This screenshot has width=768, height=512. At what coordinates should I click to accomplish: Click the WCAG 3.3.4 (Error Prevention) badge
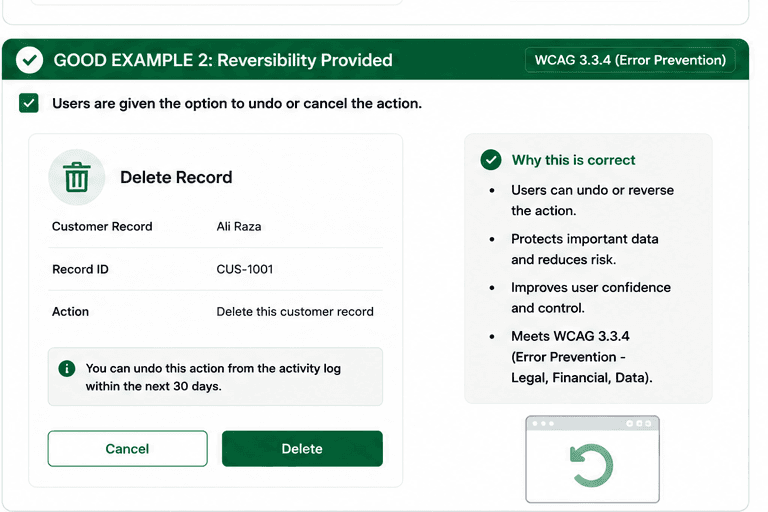tap(630, 60)
